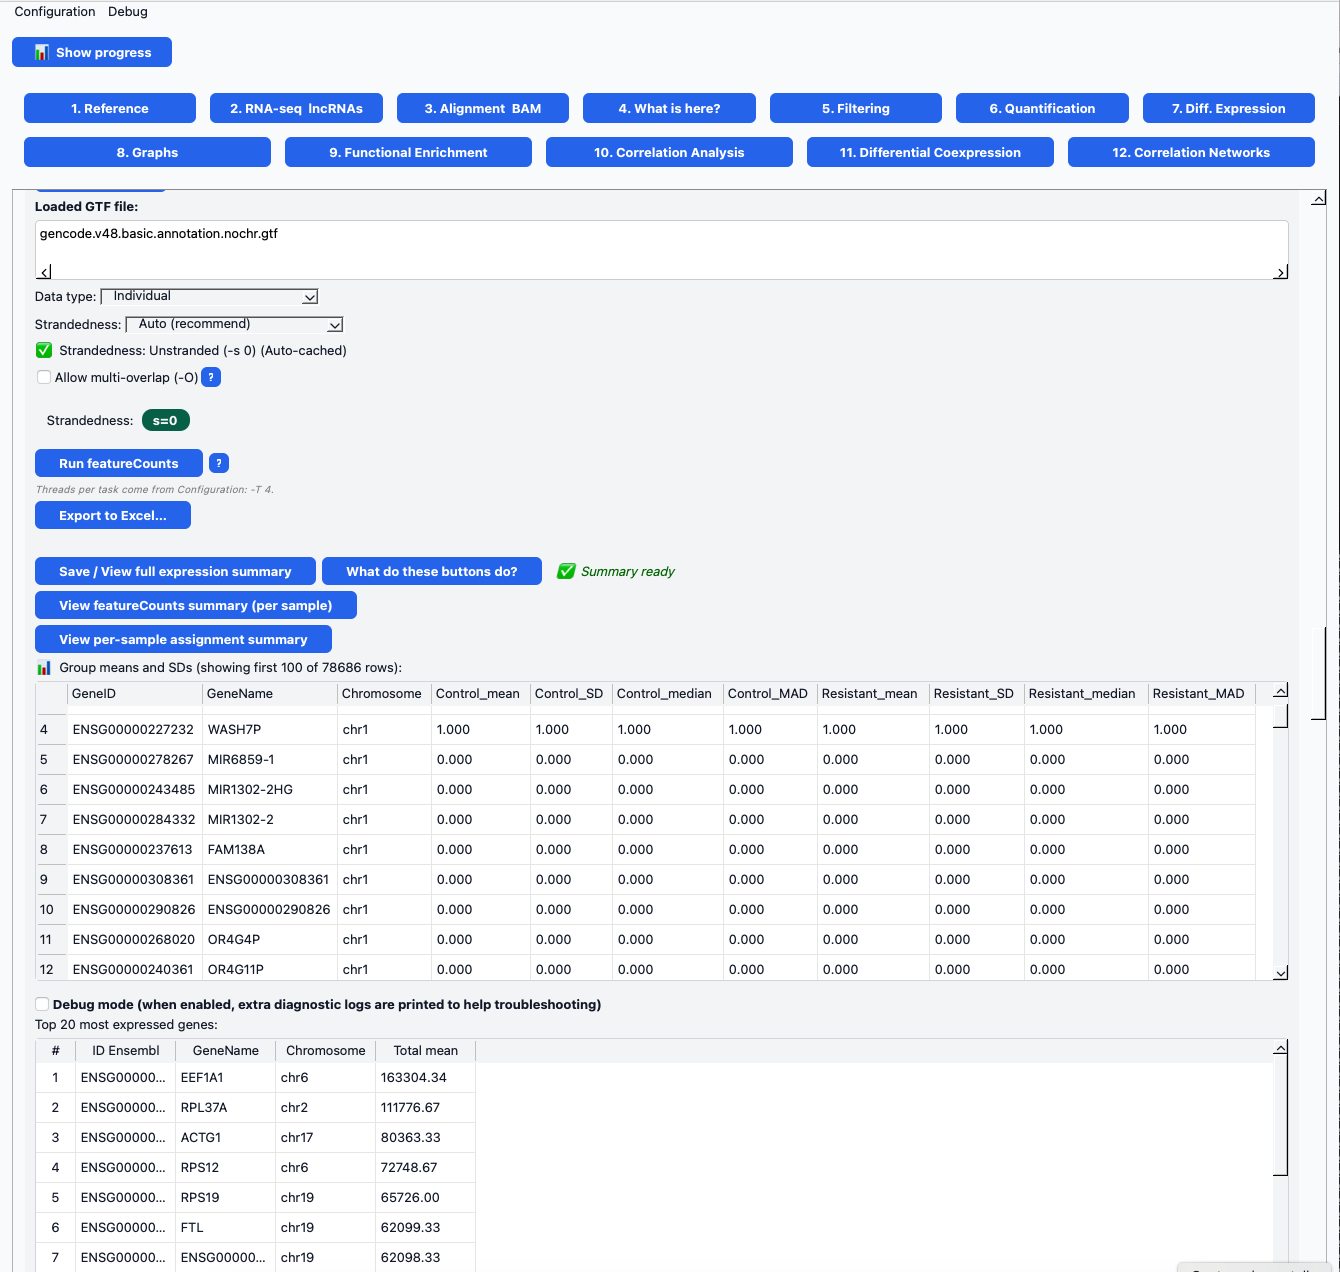The image size is (1340, 1272).
Task: Go to step 7 Diff. Expression
Action: pos(1228,108)
